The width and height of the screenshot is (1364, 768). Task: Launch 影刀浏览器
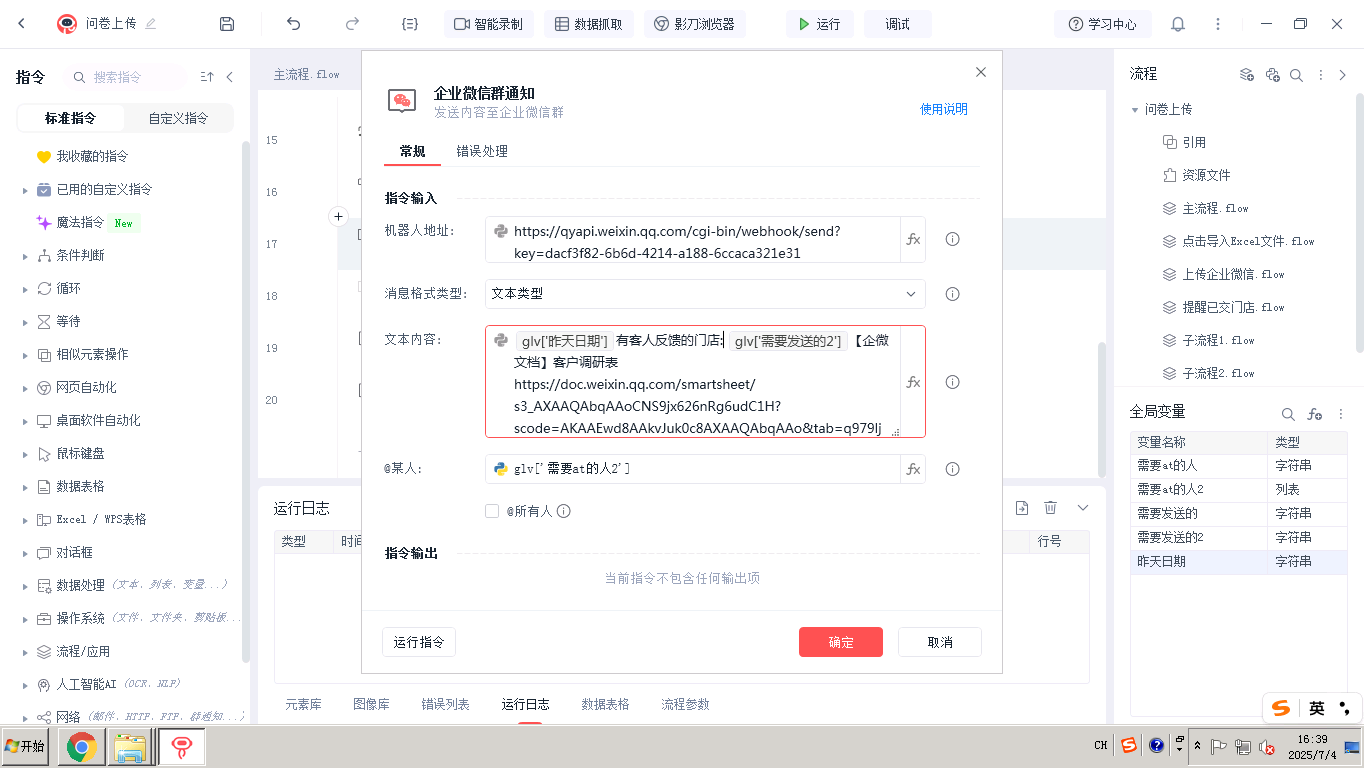point(694,24)
